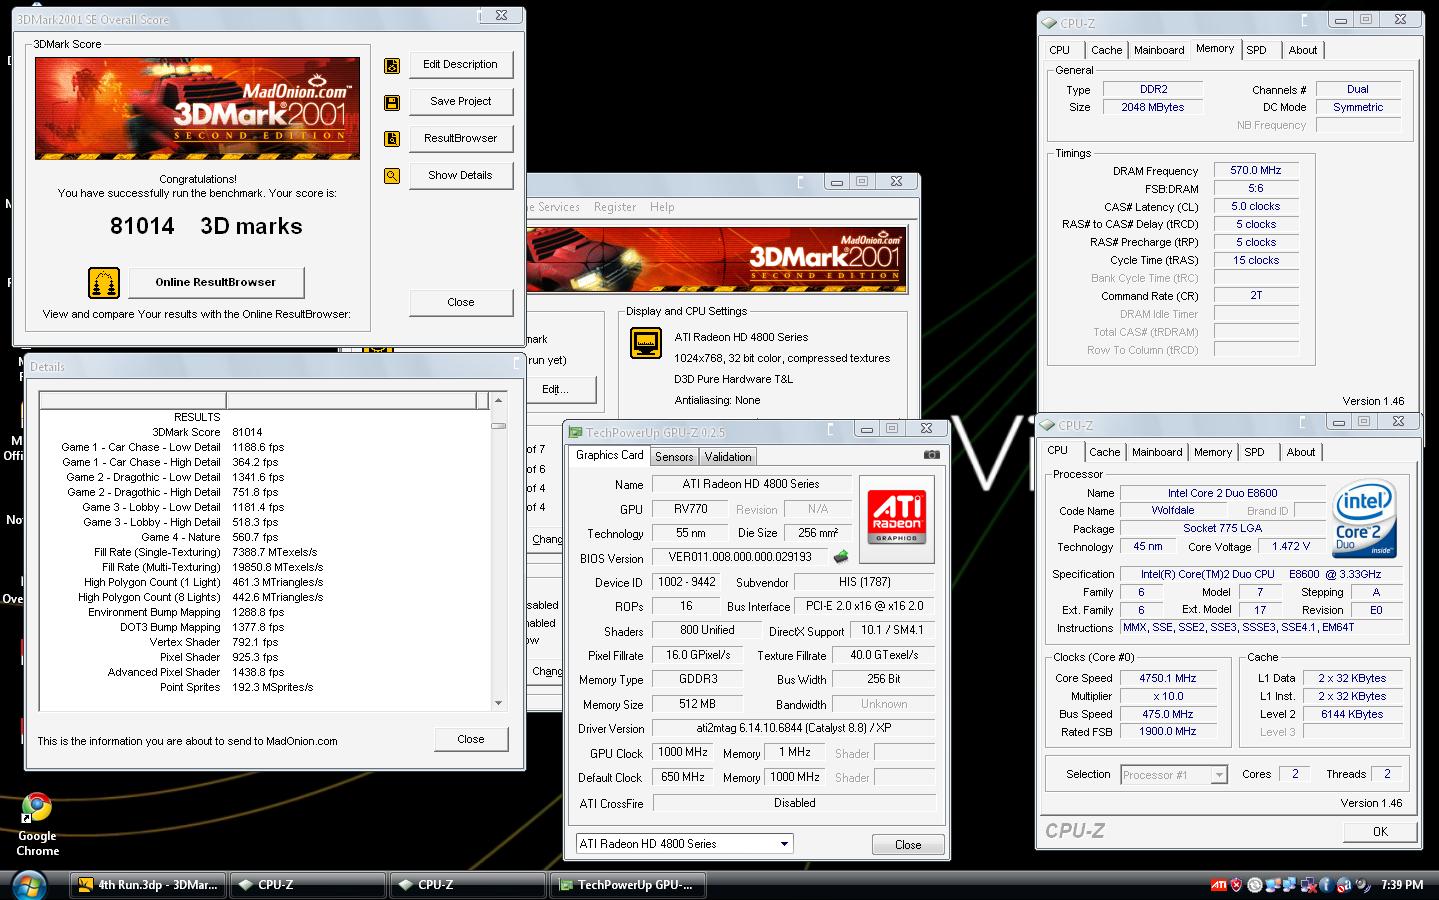The image size is (1439, 900).
Task: Click Close button in GPU-Z
Action: [908, 845]
